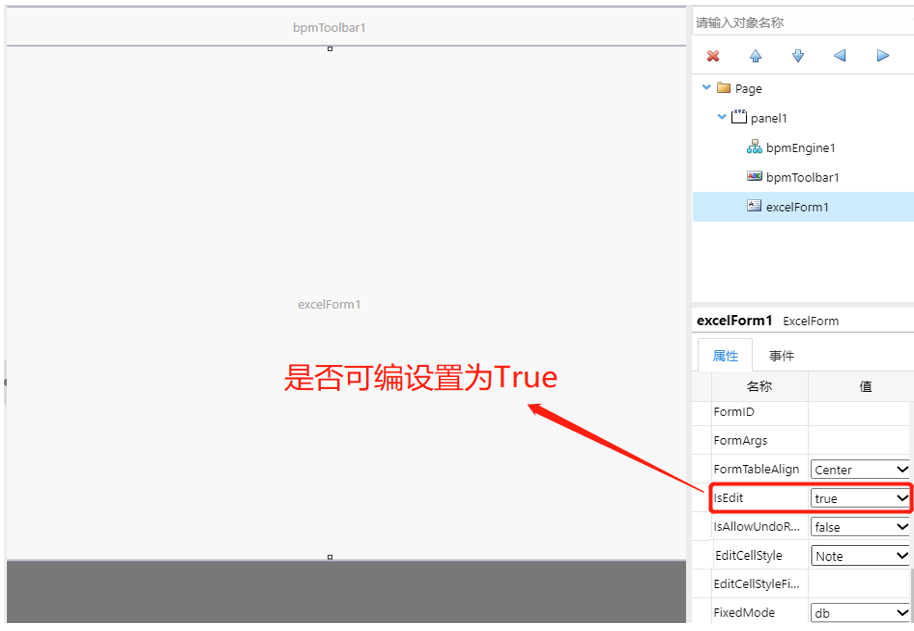Click the FormID value cell
The height and width of the screenshot is (631, 914).
point(859,412)
